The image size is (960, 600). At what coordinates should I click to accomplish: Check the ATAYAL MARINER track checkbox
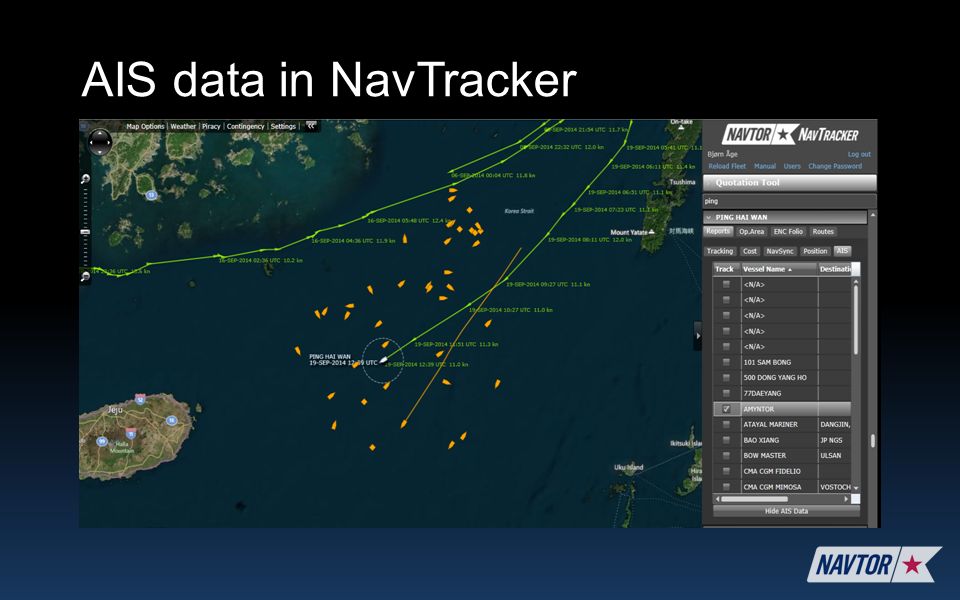(727, 424)
